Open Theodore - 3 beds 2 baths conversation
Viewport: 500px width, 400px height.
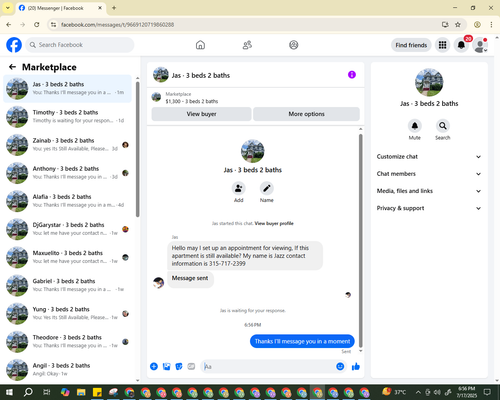[x=67, y=342]
